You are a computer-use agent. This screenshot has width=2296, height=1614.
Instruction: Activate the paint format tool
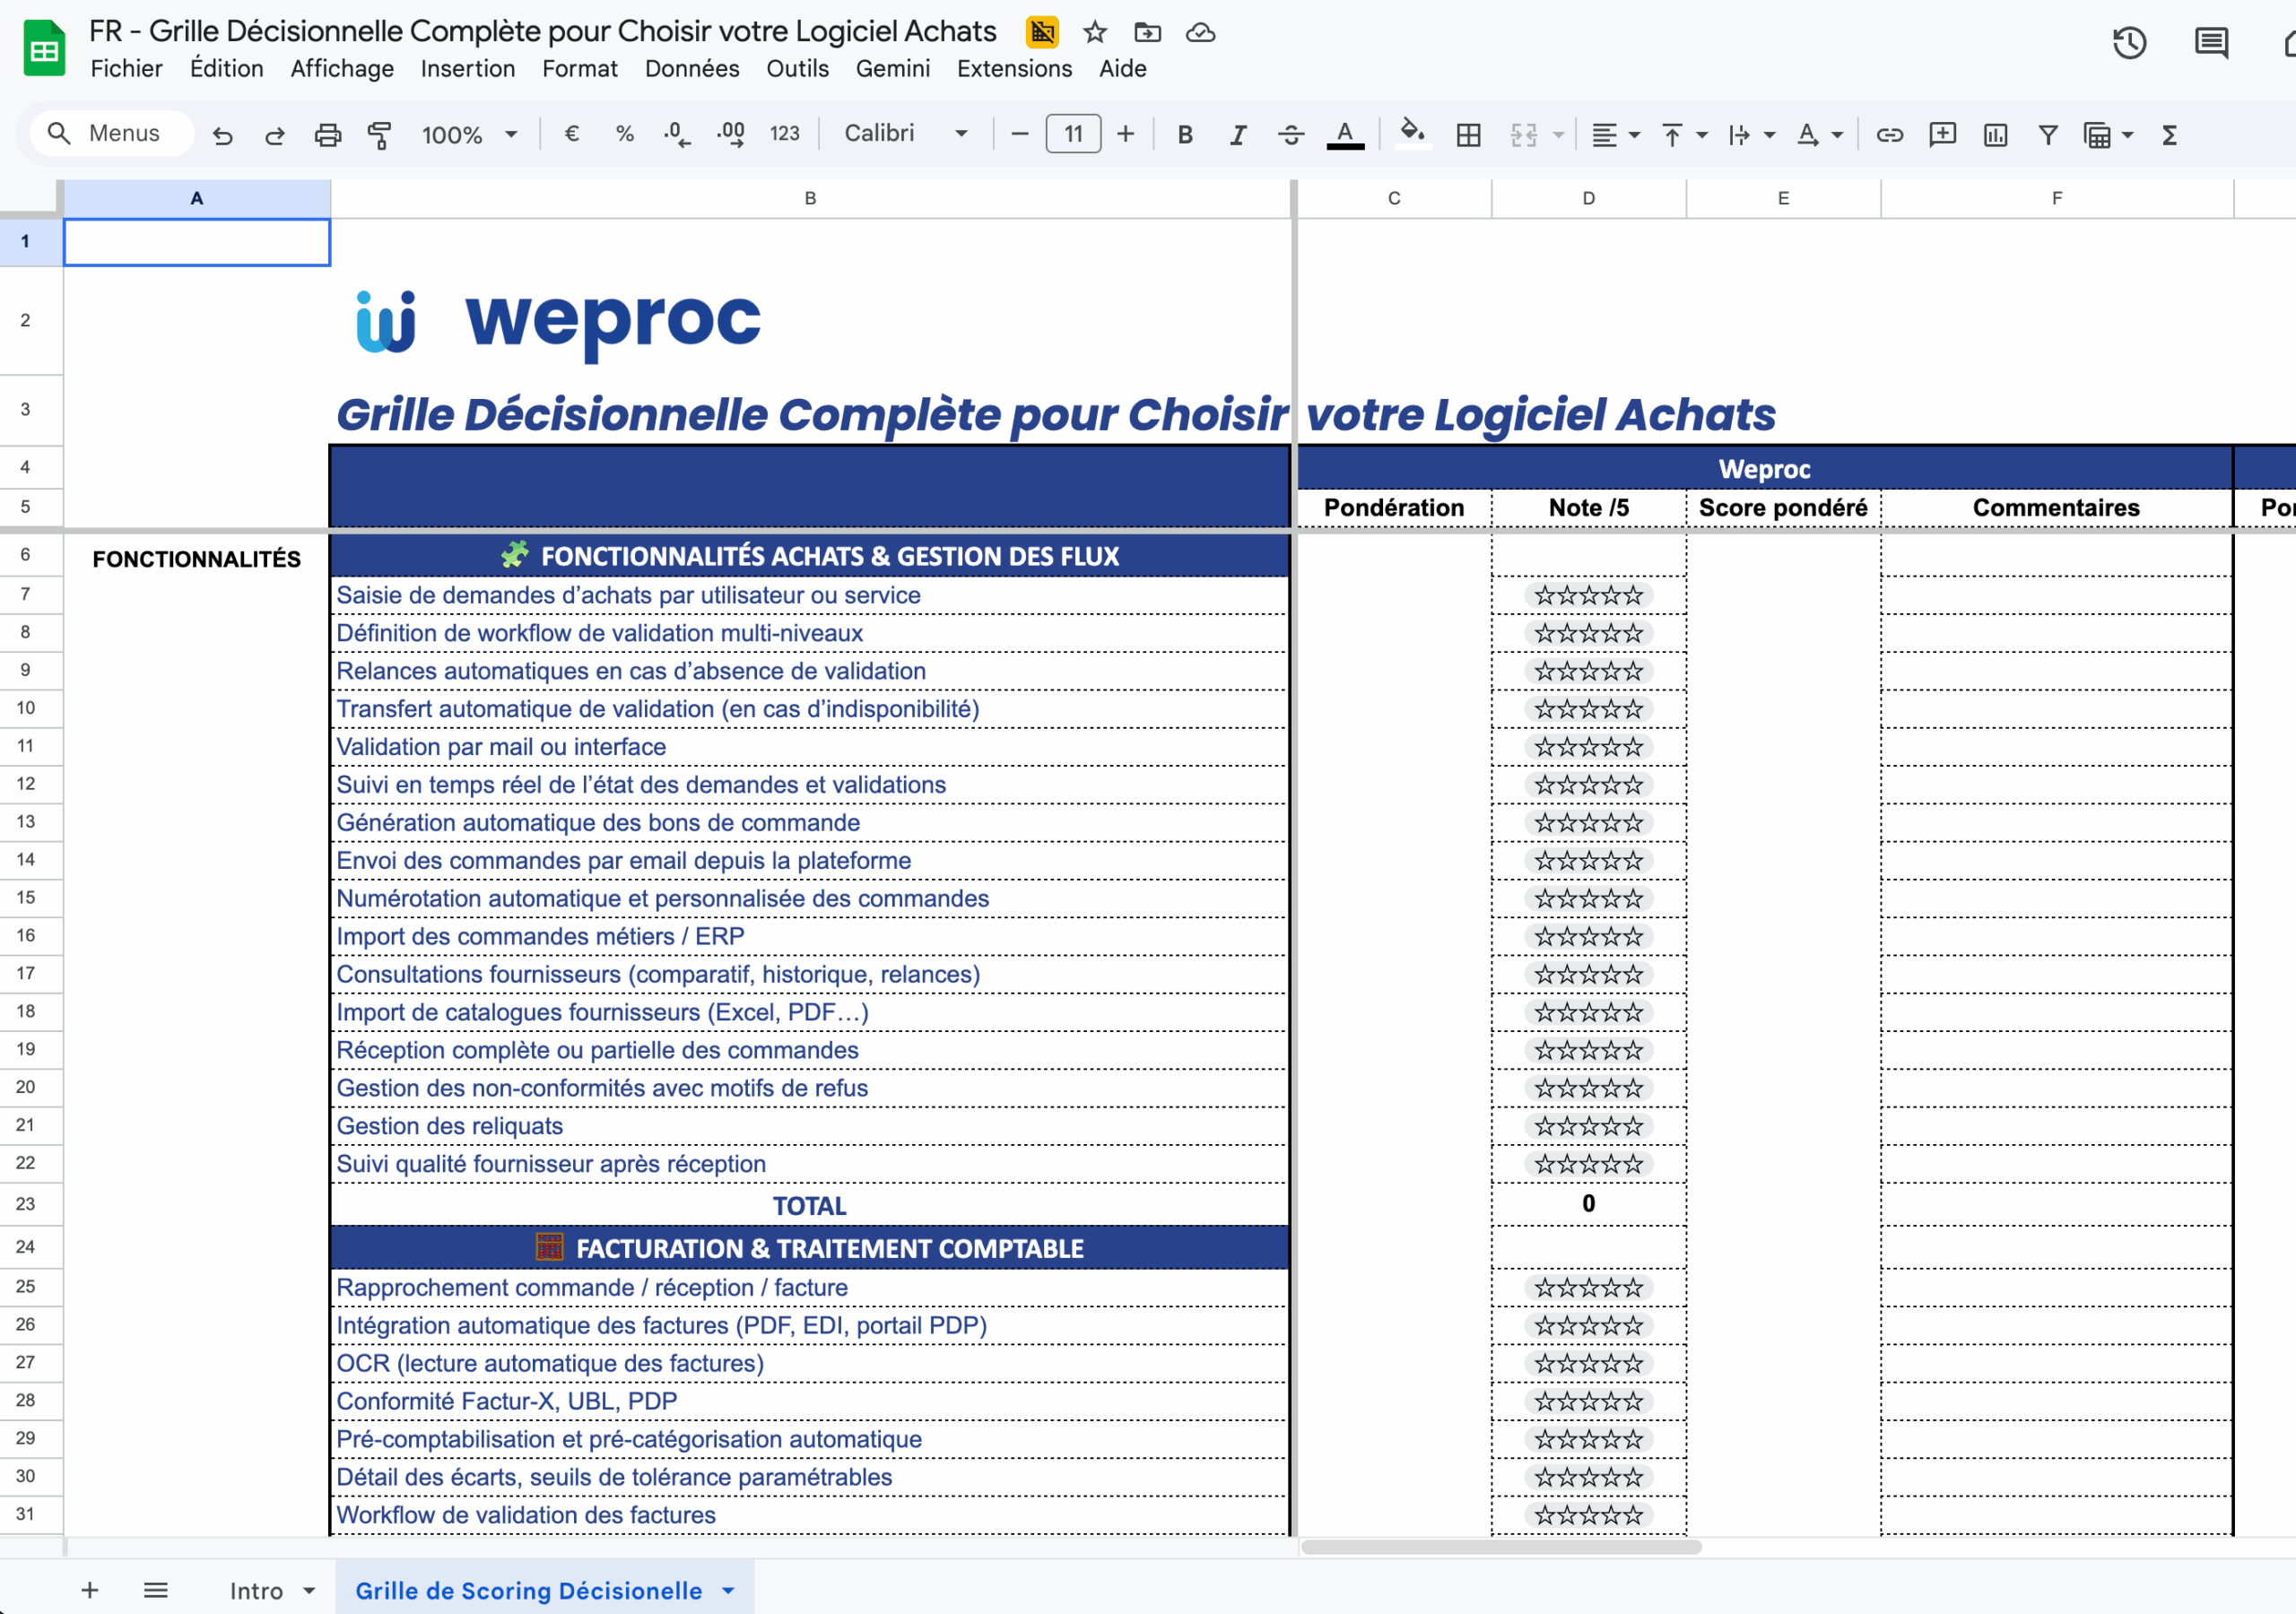(379, 134)
